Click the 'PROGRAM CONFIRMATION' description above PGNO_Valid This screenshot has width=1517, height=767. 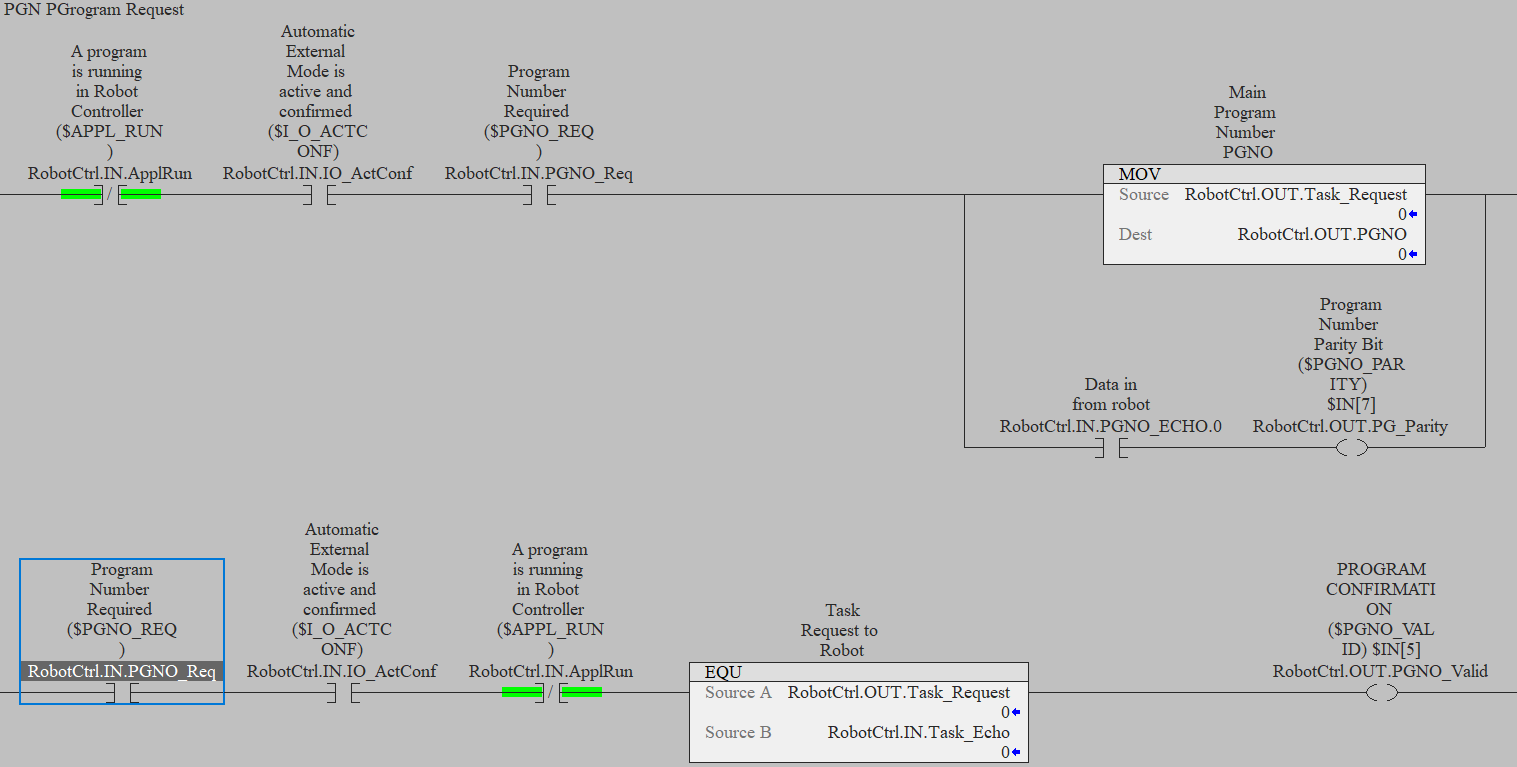point(1380,609)
